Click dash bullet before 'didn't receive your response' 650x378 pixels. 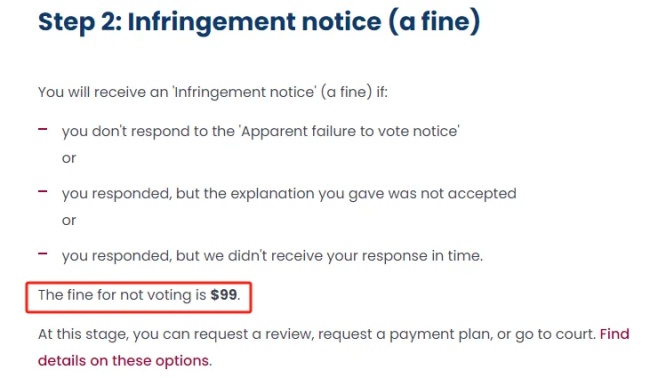click(43, 254)
